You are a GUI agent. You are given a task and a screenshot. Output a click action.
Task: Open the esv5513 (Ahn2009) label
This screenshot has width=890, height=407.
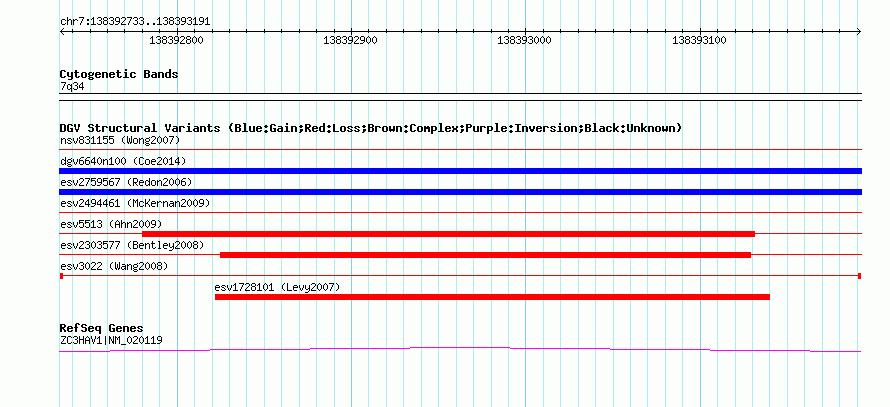click(x=111, y=224)
